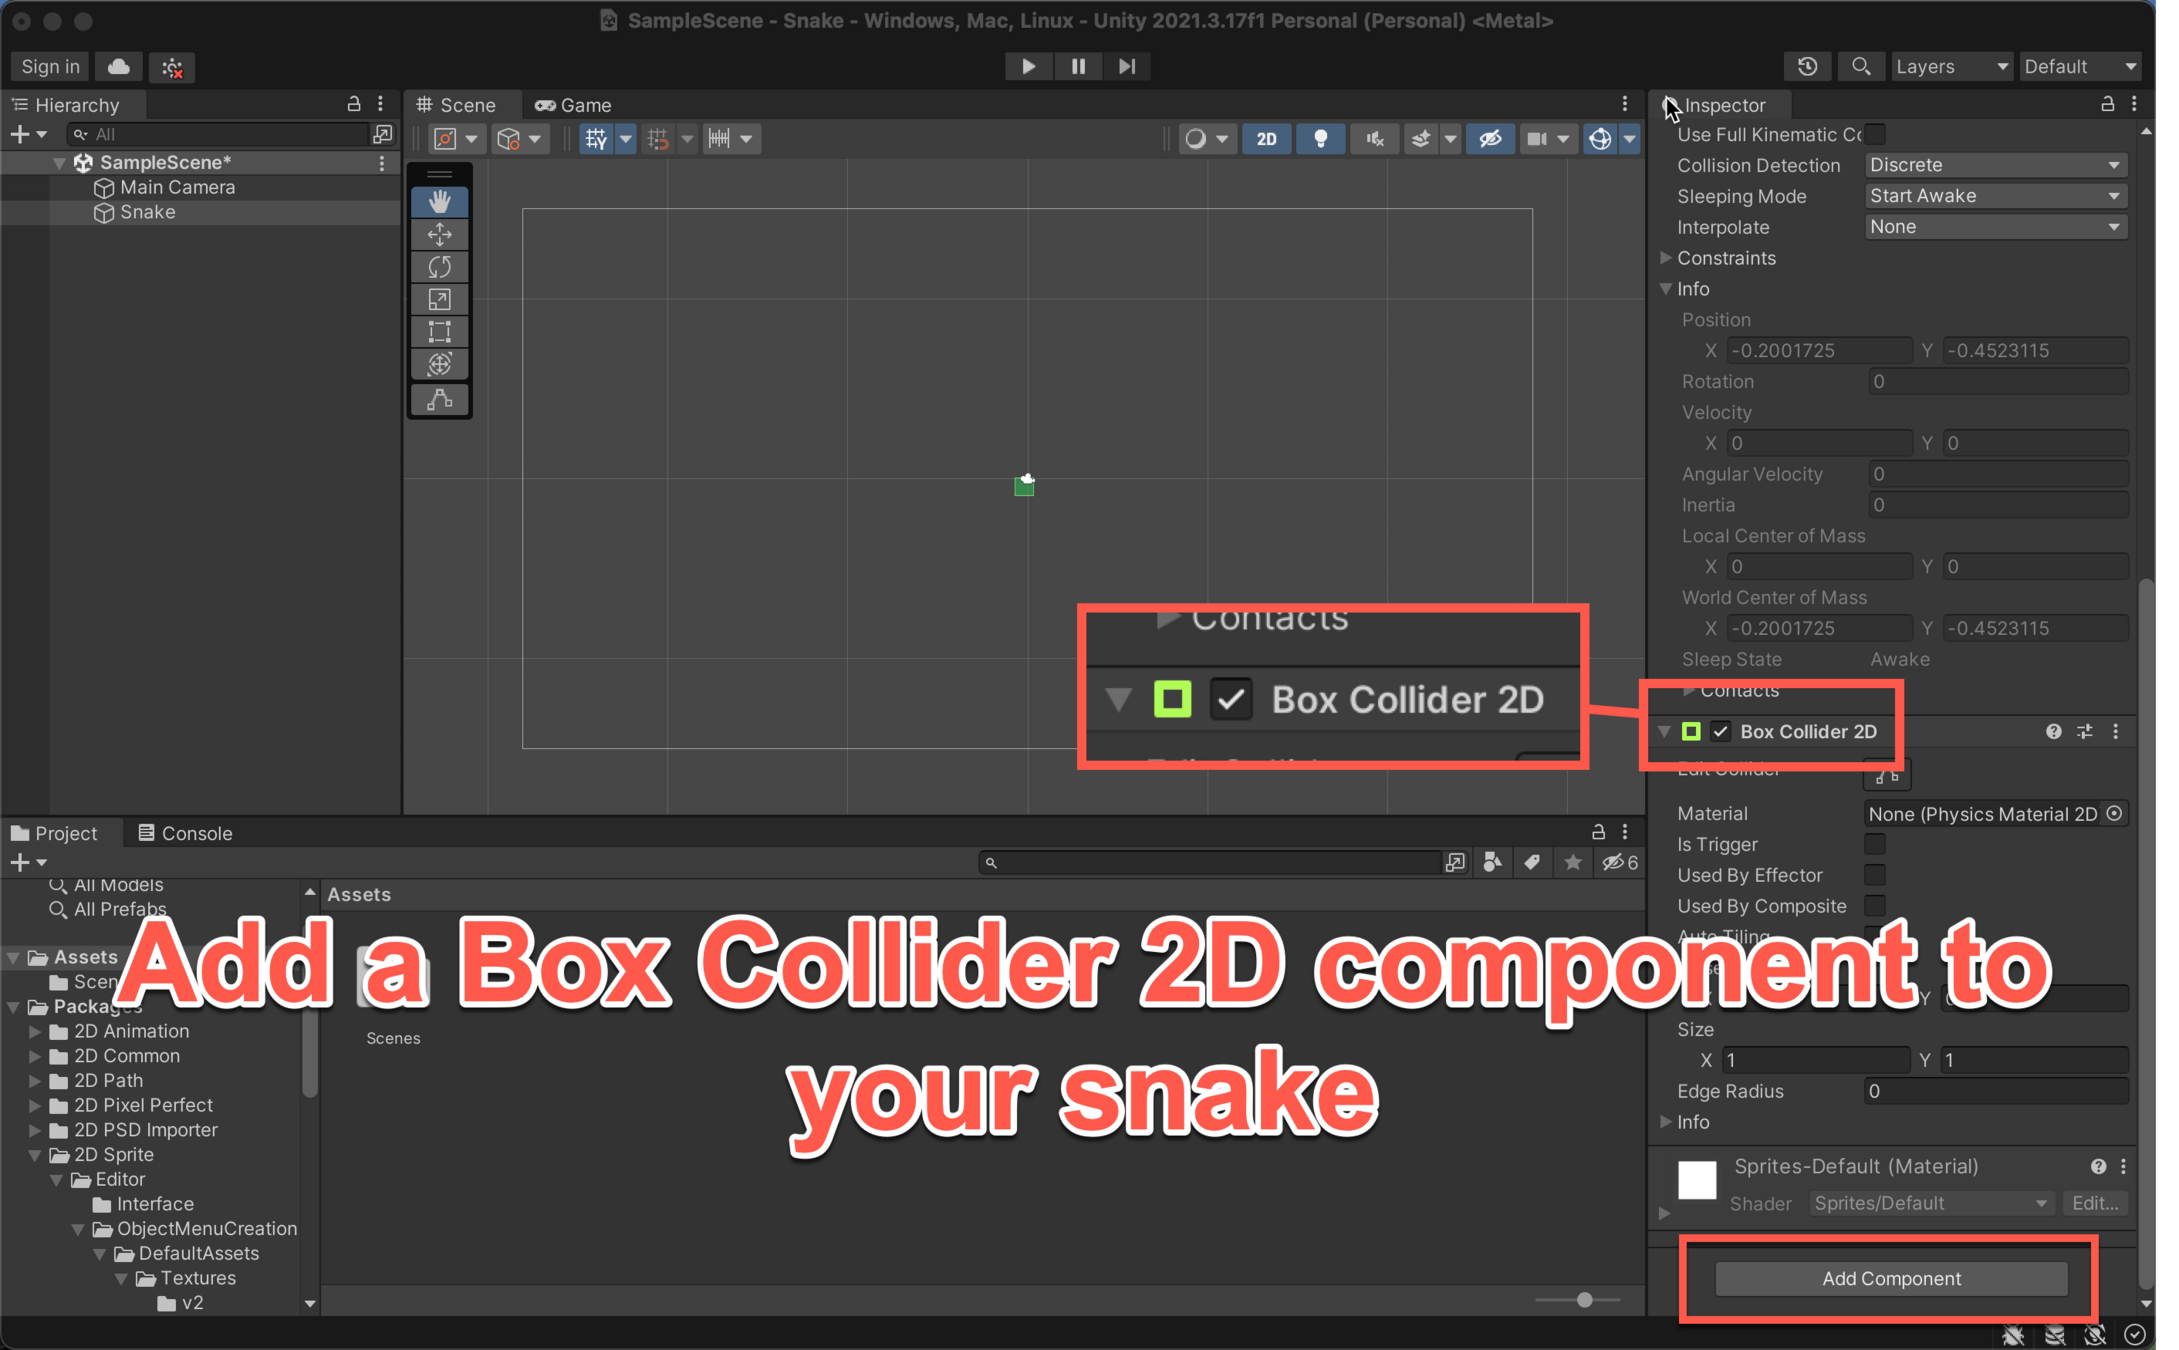2179x1350 pixels.
Task: Open the Layers dropdown
Action: 1950,66
